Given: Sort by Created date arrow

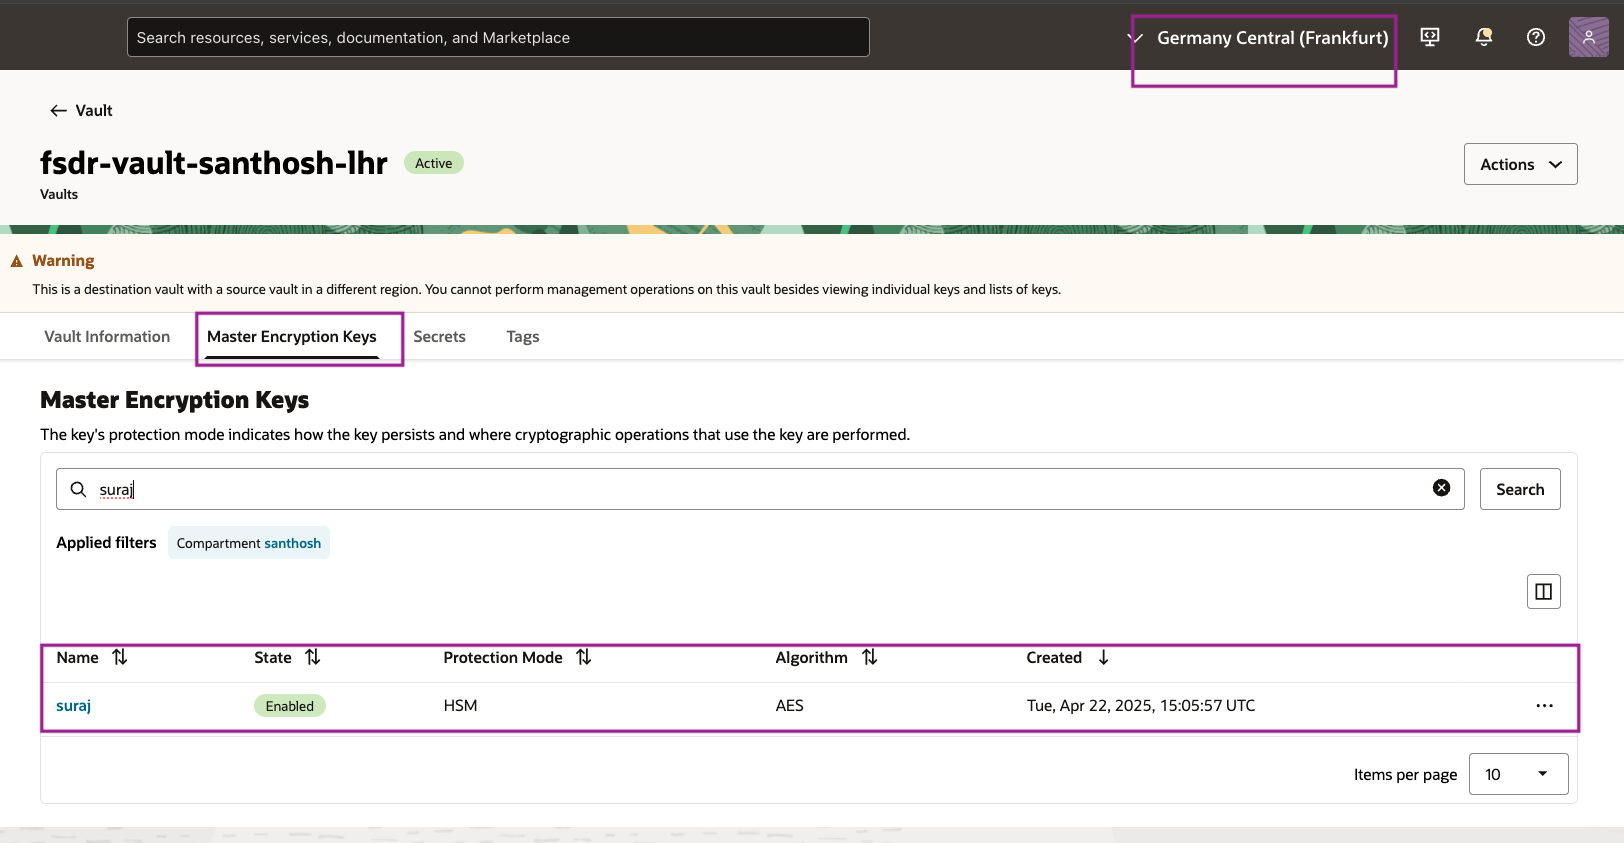Looking at the screenshot, I should point(1104,657).
